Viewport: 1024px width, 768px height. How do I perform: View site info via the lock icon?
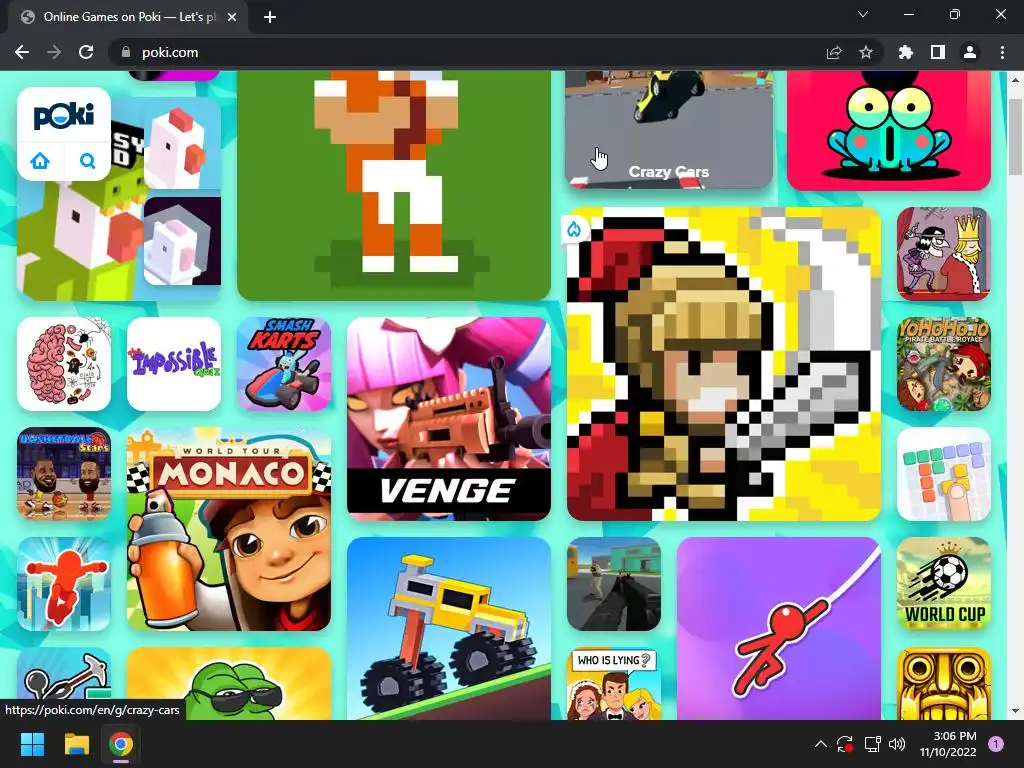point(126,52)
